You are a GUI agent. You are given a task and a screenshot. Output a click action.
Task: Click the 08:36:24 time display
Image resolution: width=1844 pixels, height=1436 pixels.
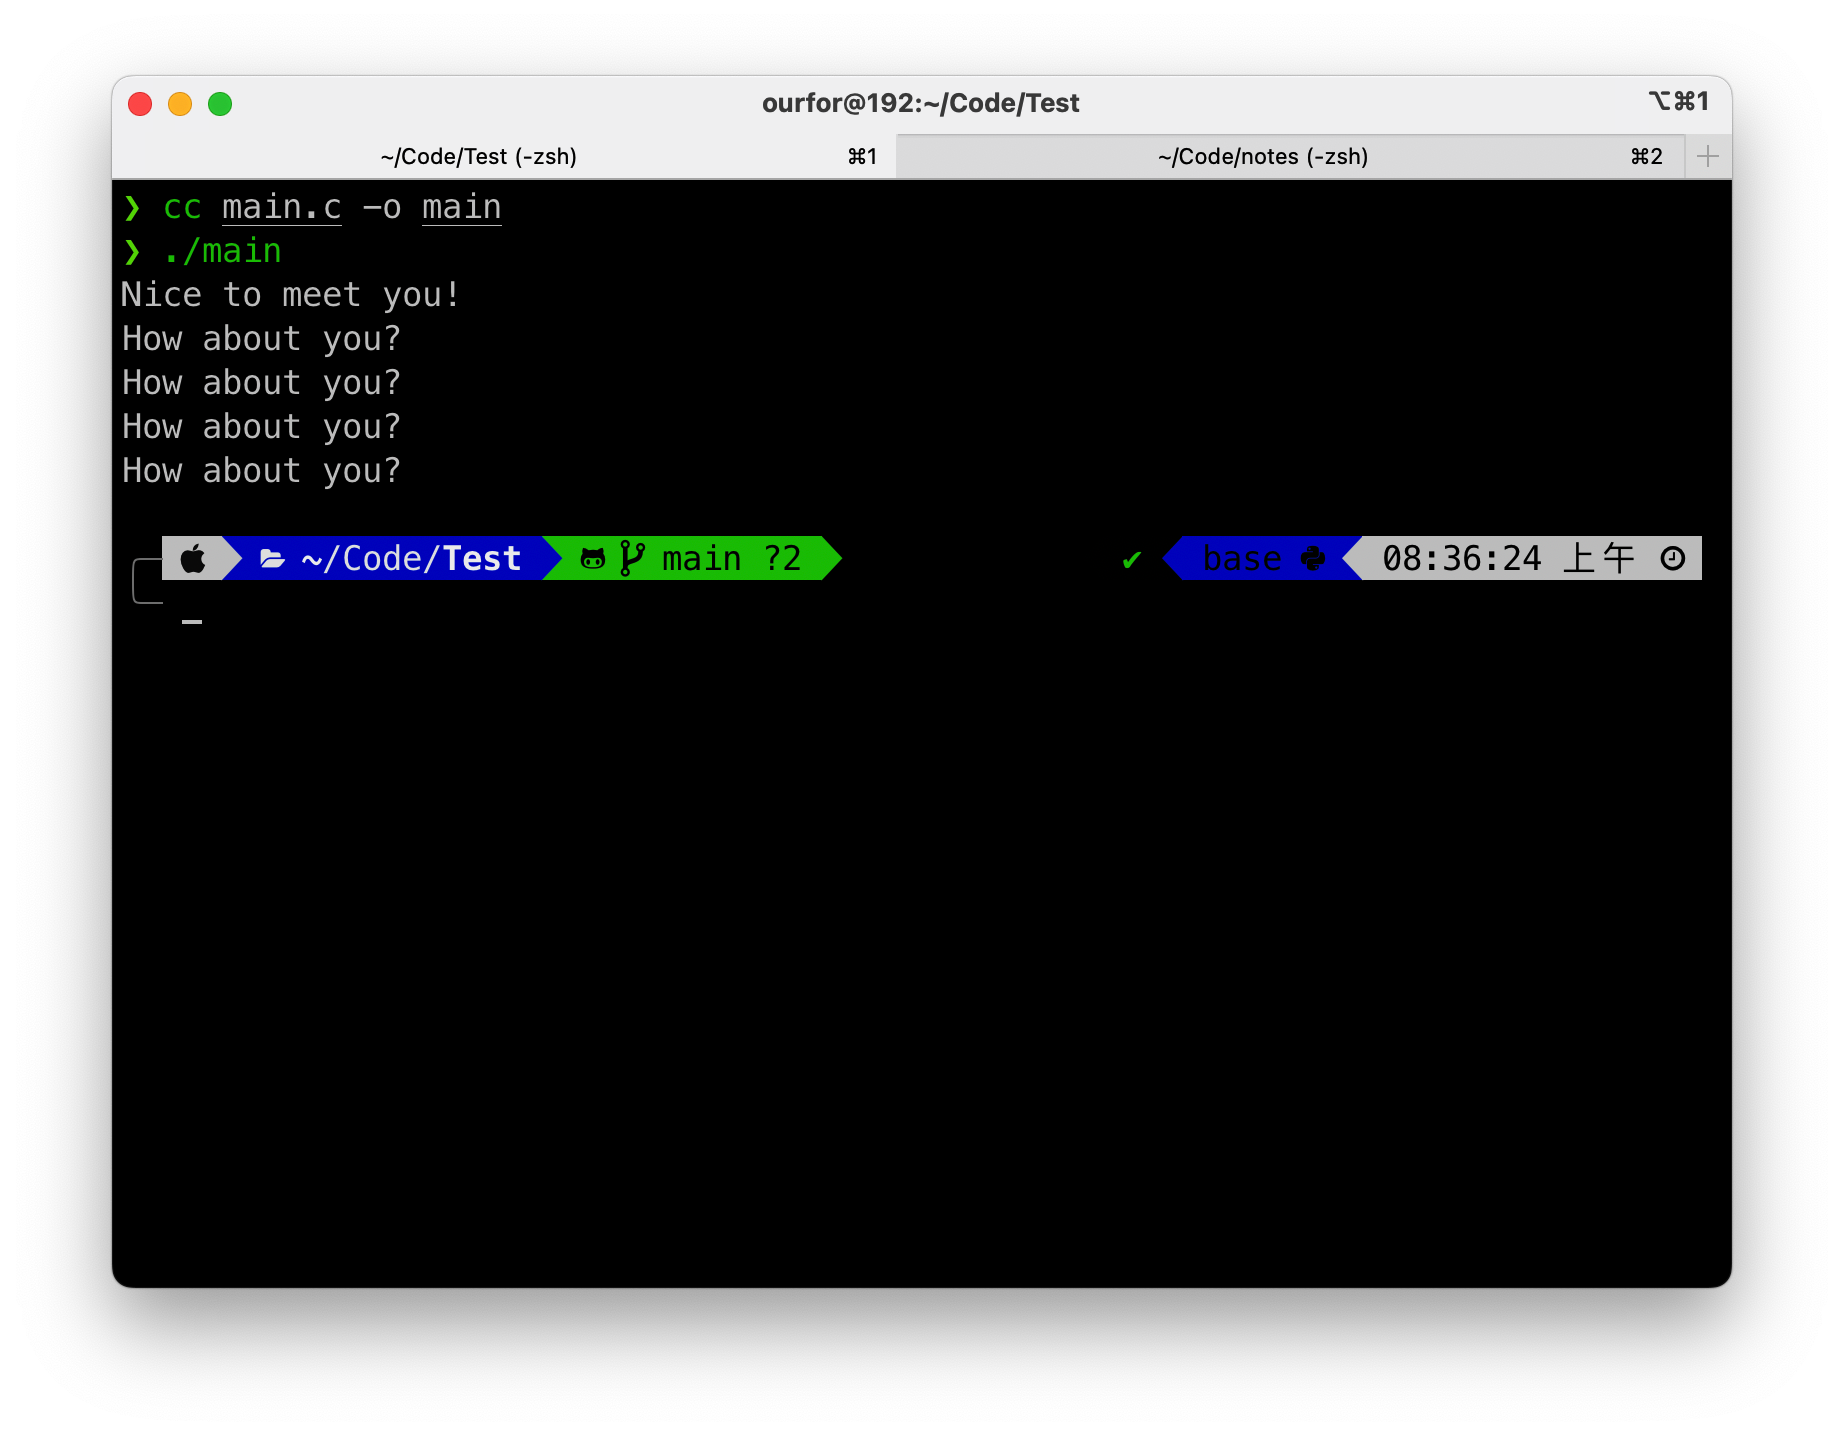[1461, 559]
